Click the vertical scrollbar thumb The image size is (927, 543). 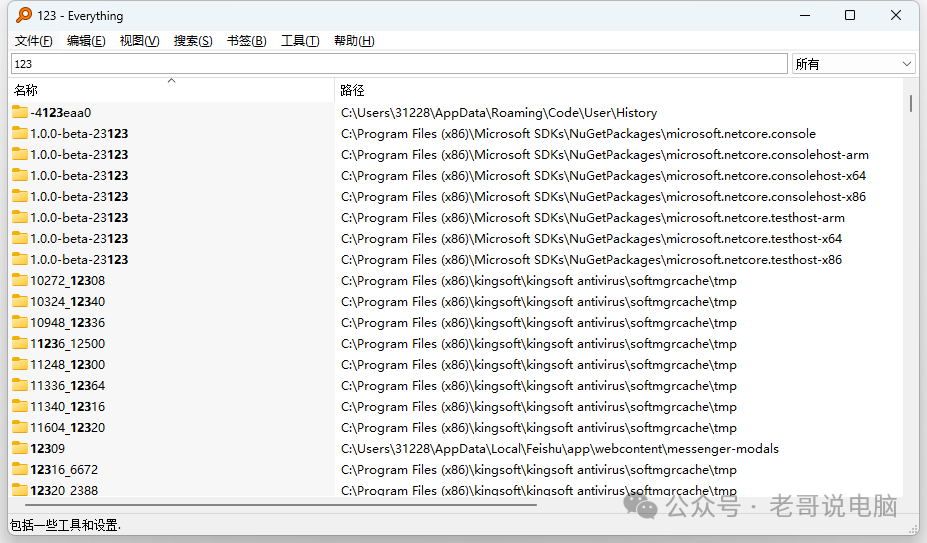coord(910,103)
